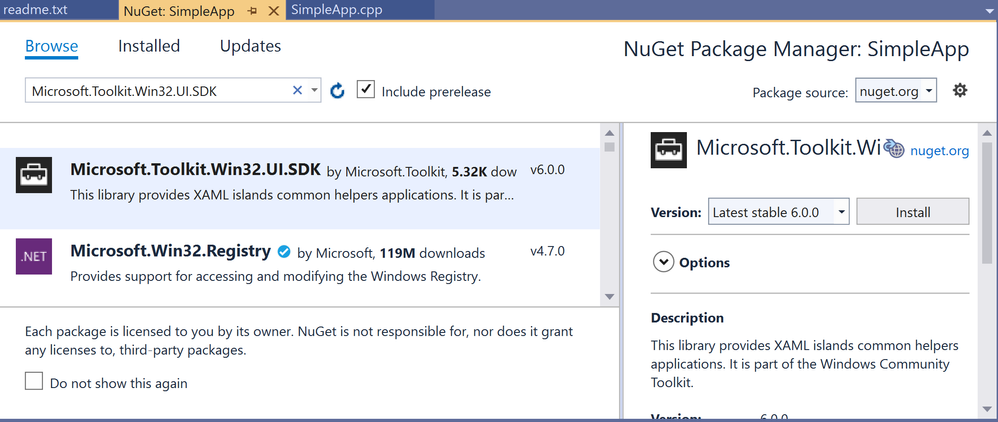Click the v4.7.0 version label
The width and height of the screenshot is (998, 422).
click(547, 251)
